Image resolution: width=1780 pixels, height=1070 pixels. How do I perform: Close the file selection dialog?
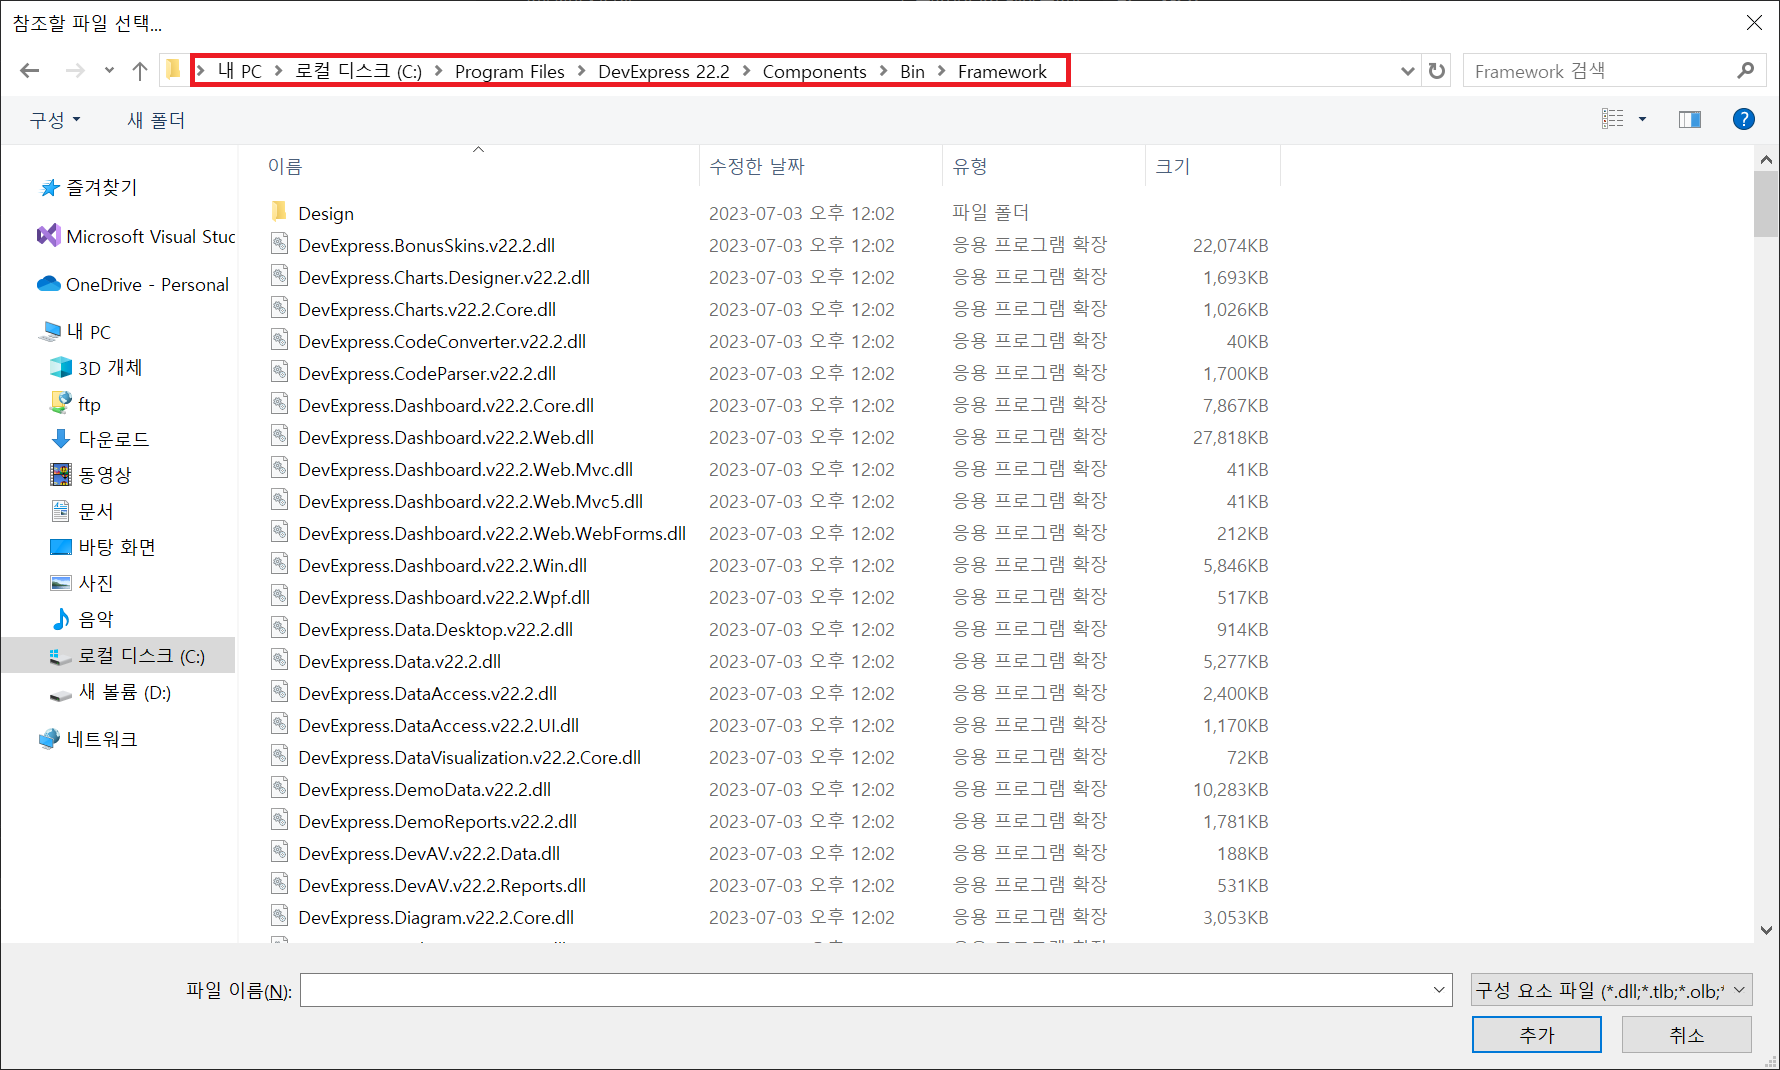(1754, 22)
